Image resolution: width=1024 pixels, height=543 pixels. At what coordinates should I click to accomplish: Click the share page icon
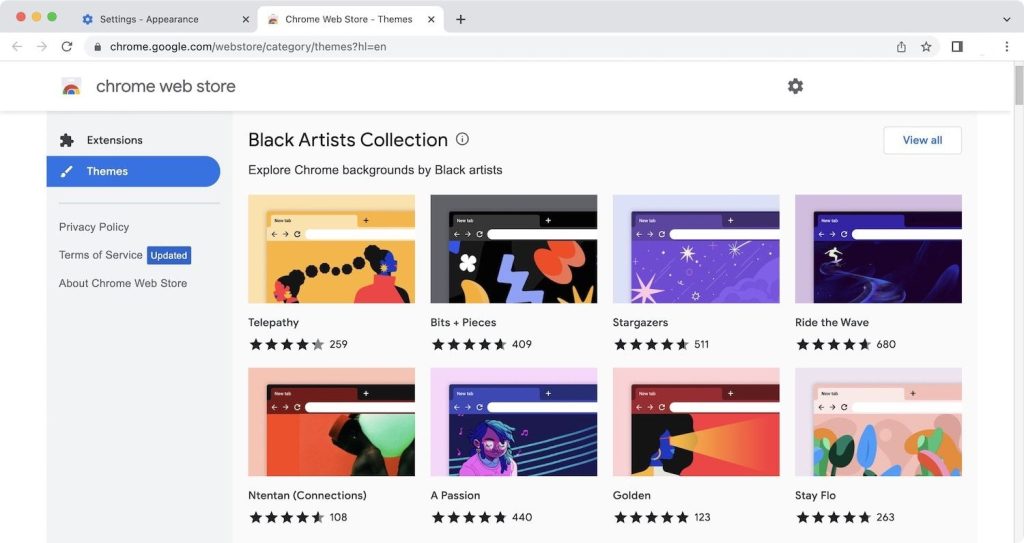click(x=901, y=46)
